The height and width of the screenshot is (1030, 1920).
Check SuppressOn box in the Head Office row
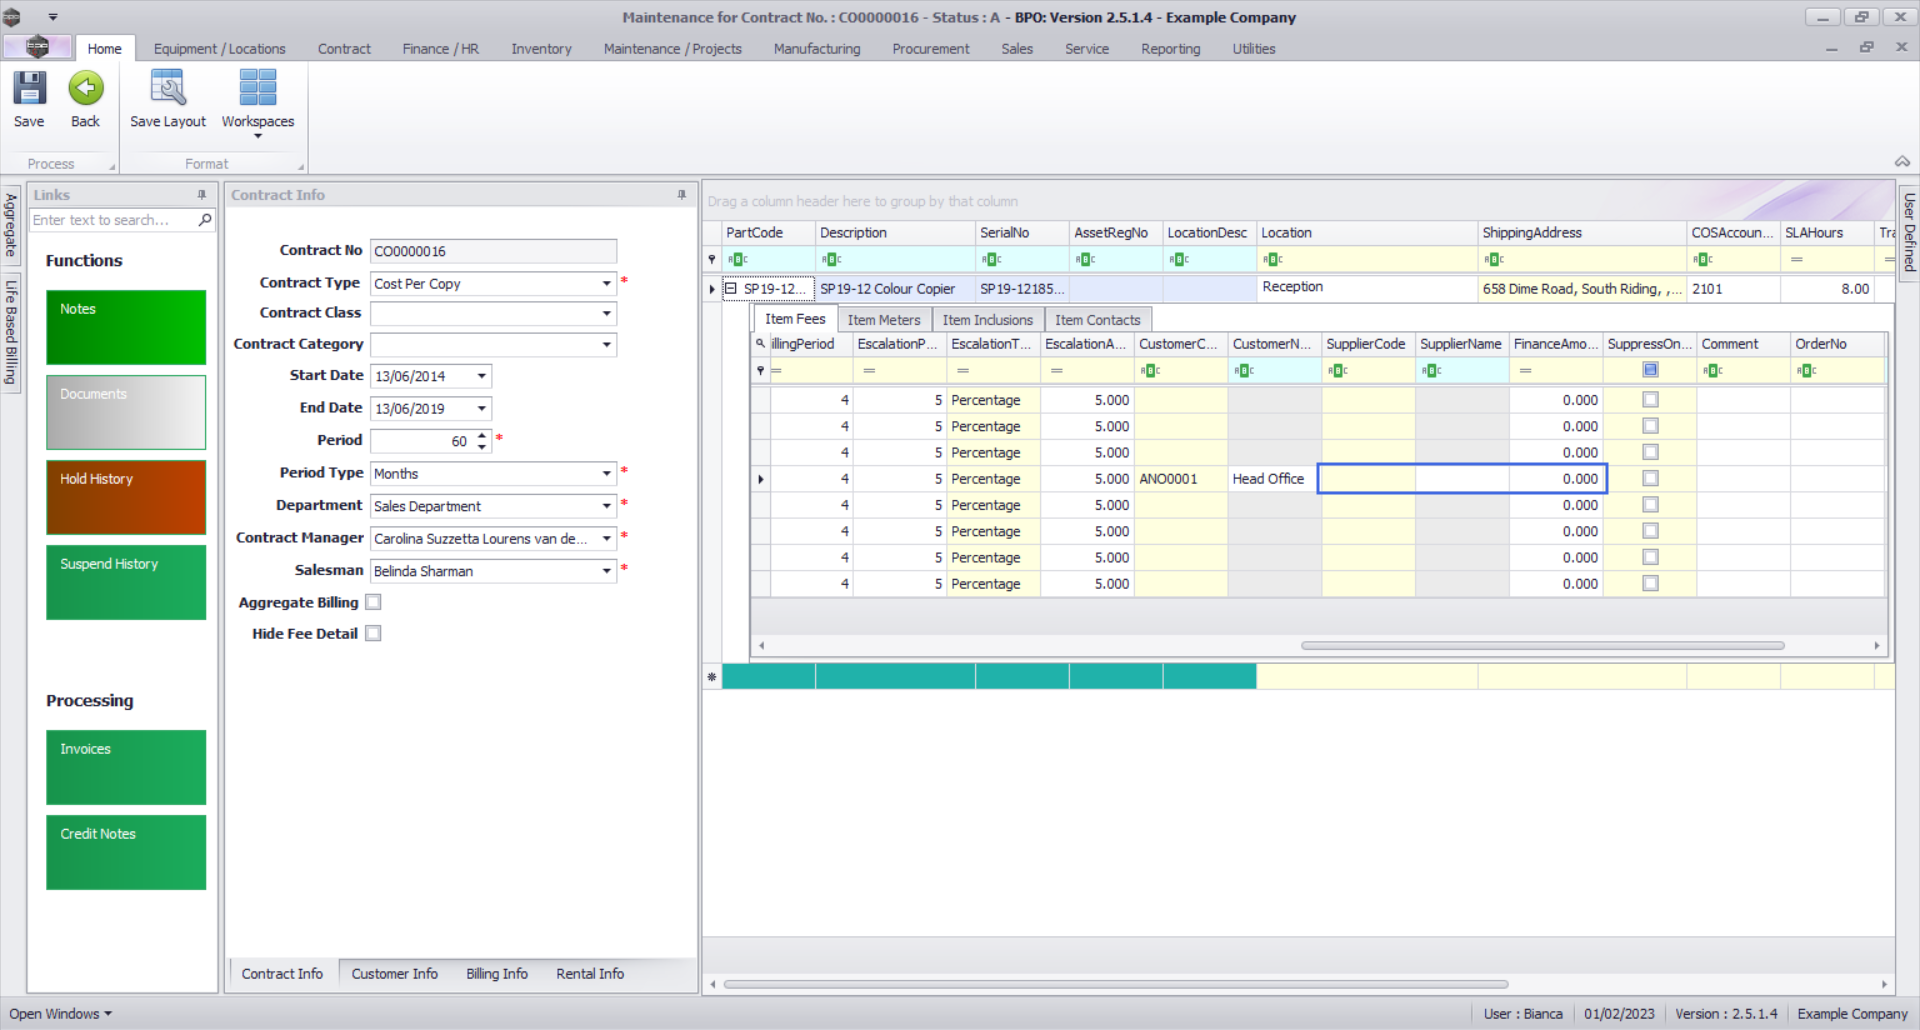coord(1650,479)
